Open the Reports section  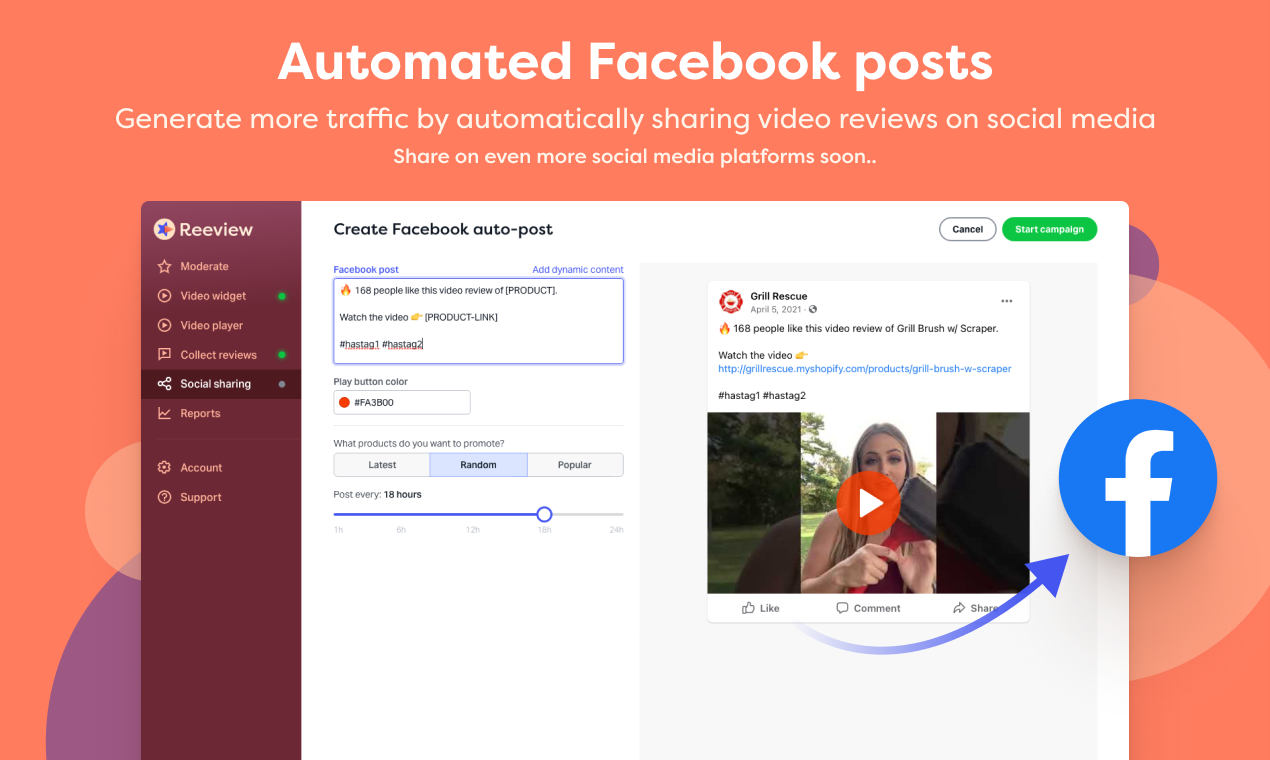tap(202, 413)
